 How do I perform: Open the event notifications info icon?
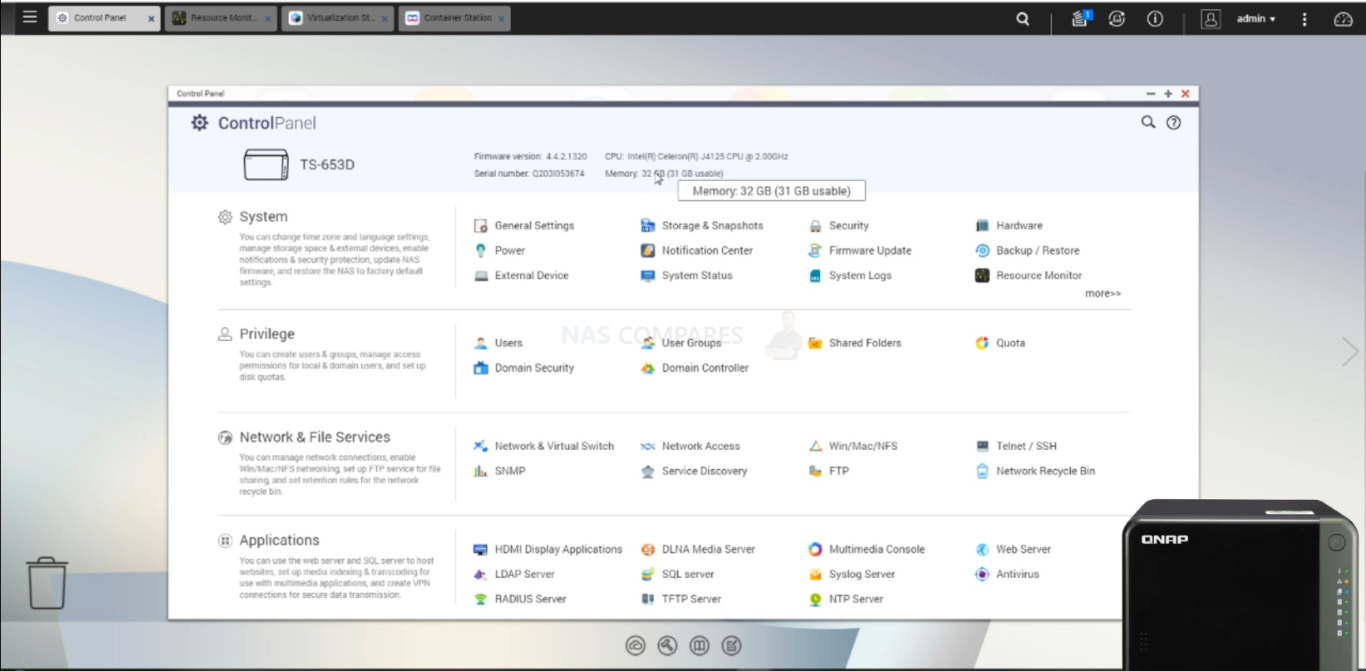click(x=1155, y=18)
